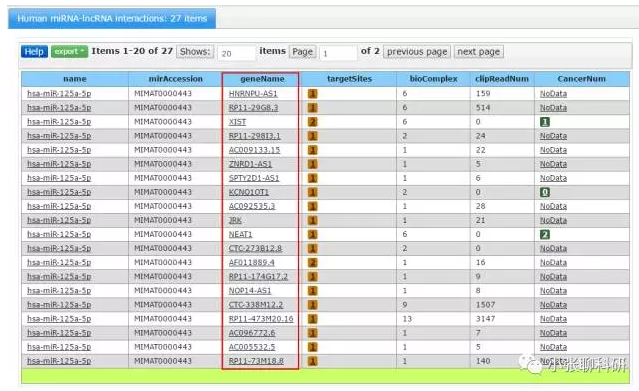Image resolution: width=639 pixels, height=391 pixels.
Task: Click the target sites icon for RP11-29G8.3
Action: (x=313, y=108)
